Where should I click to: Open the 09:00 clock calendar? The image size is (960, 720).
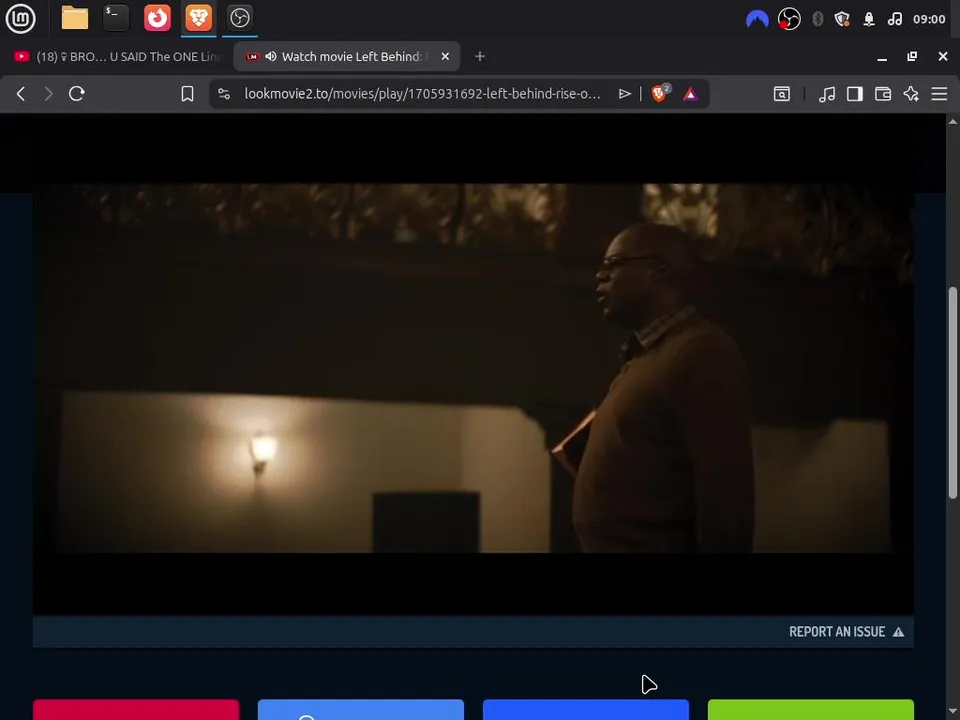[929, 19]
